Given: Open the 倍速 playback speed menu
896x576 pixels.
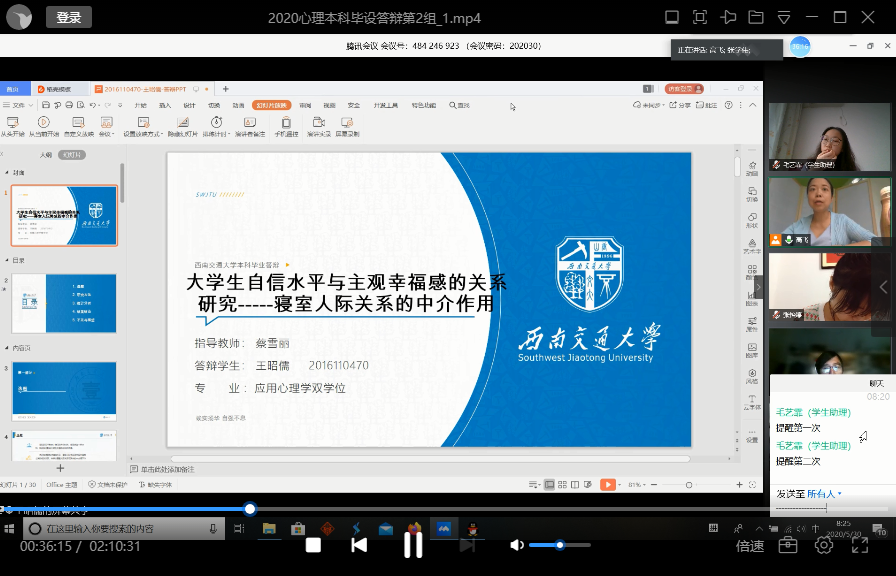Looking at the screenshot, I should 750,546.
